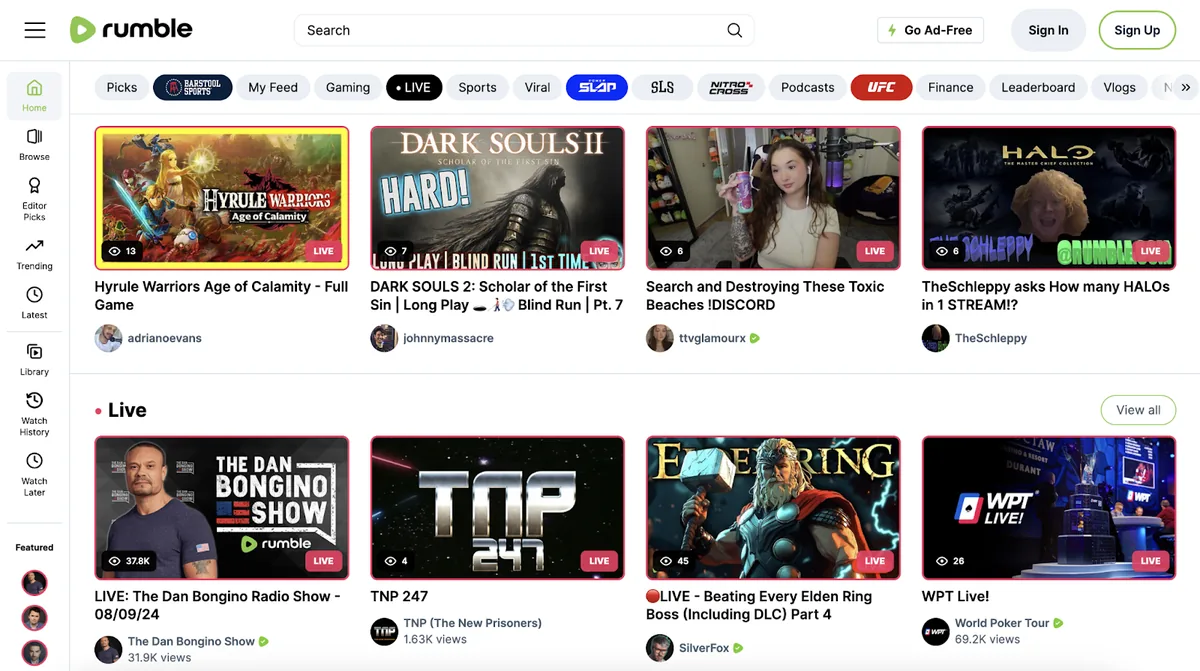Expand category list with double chevron
The image size is (1200, 671).
[1185, 87]
